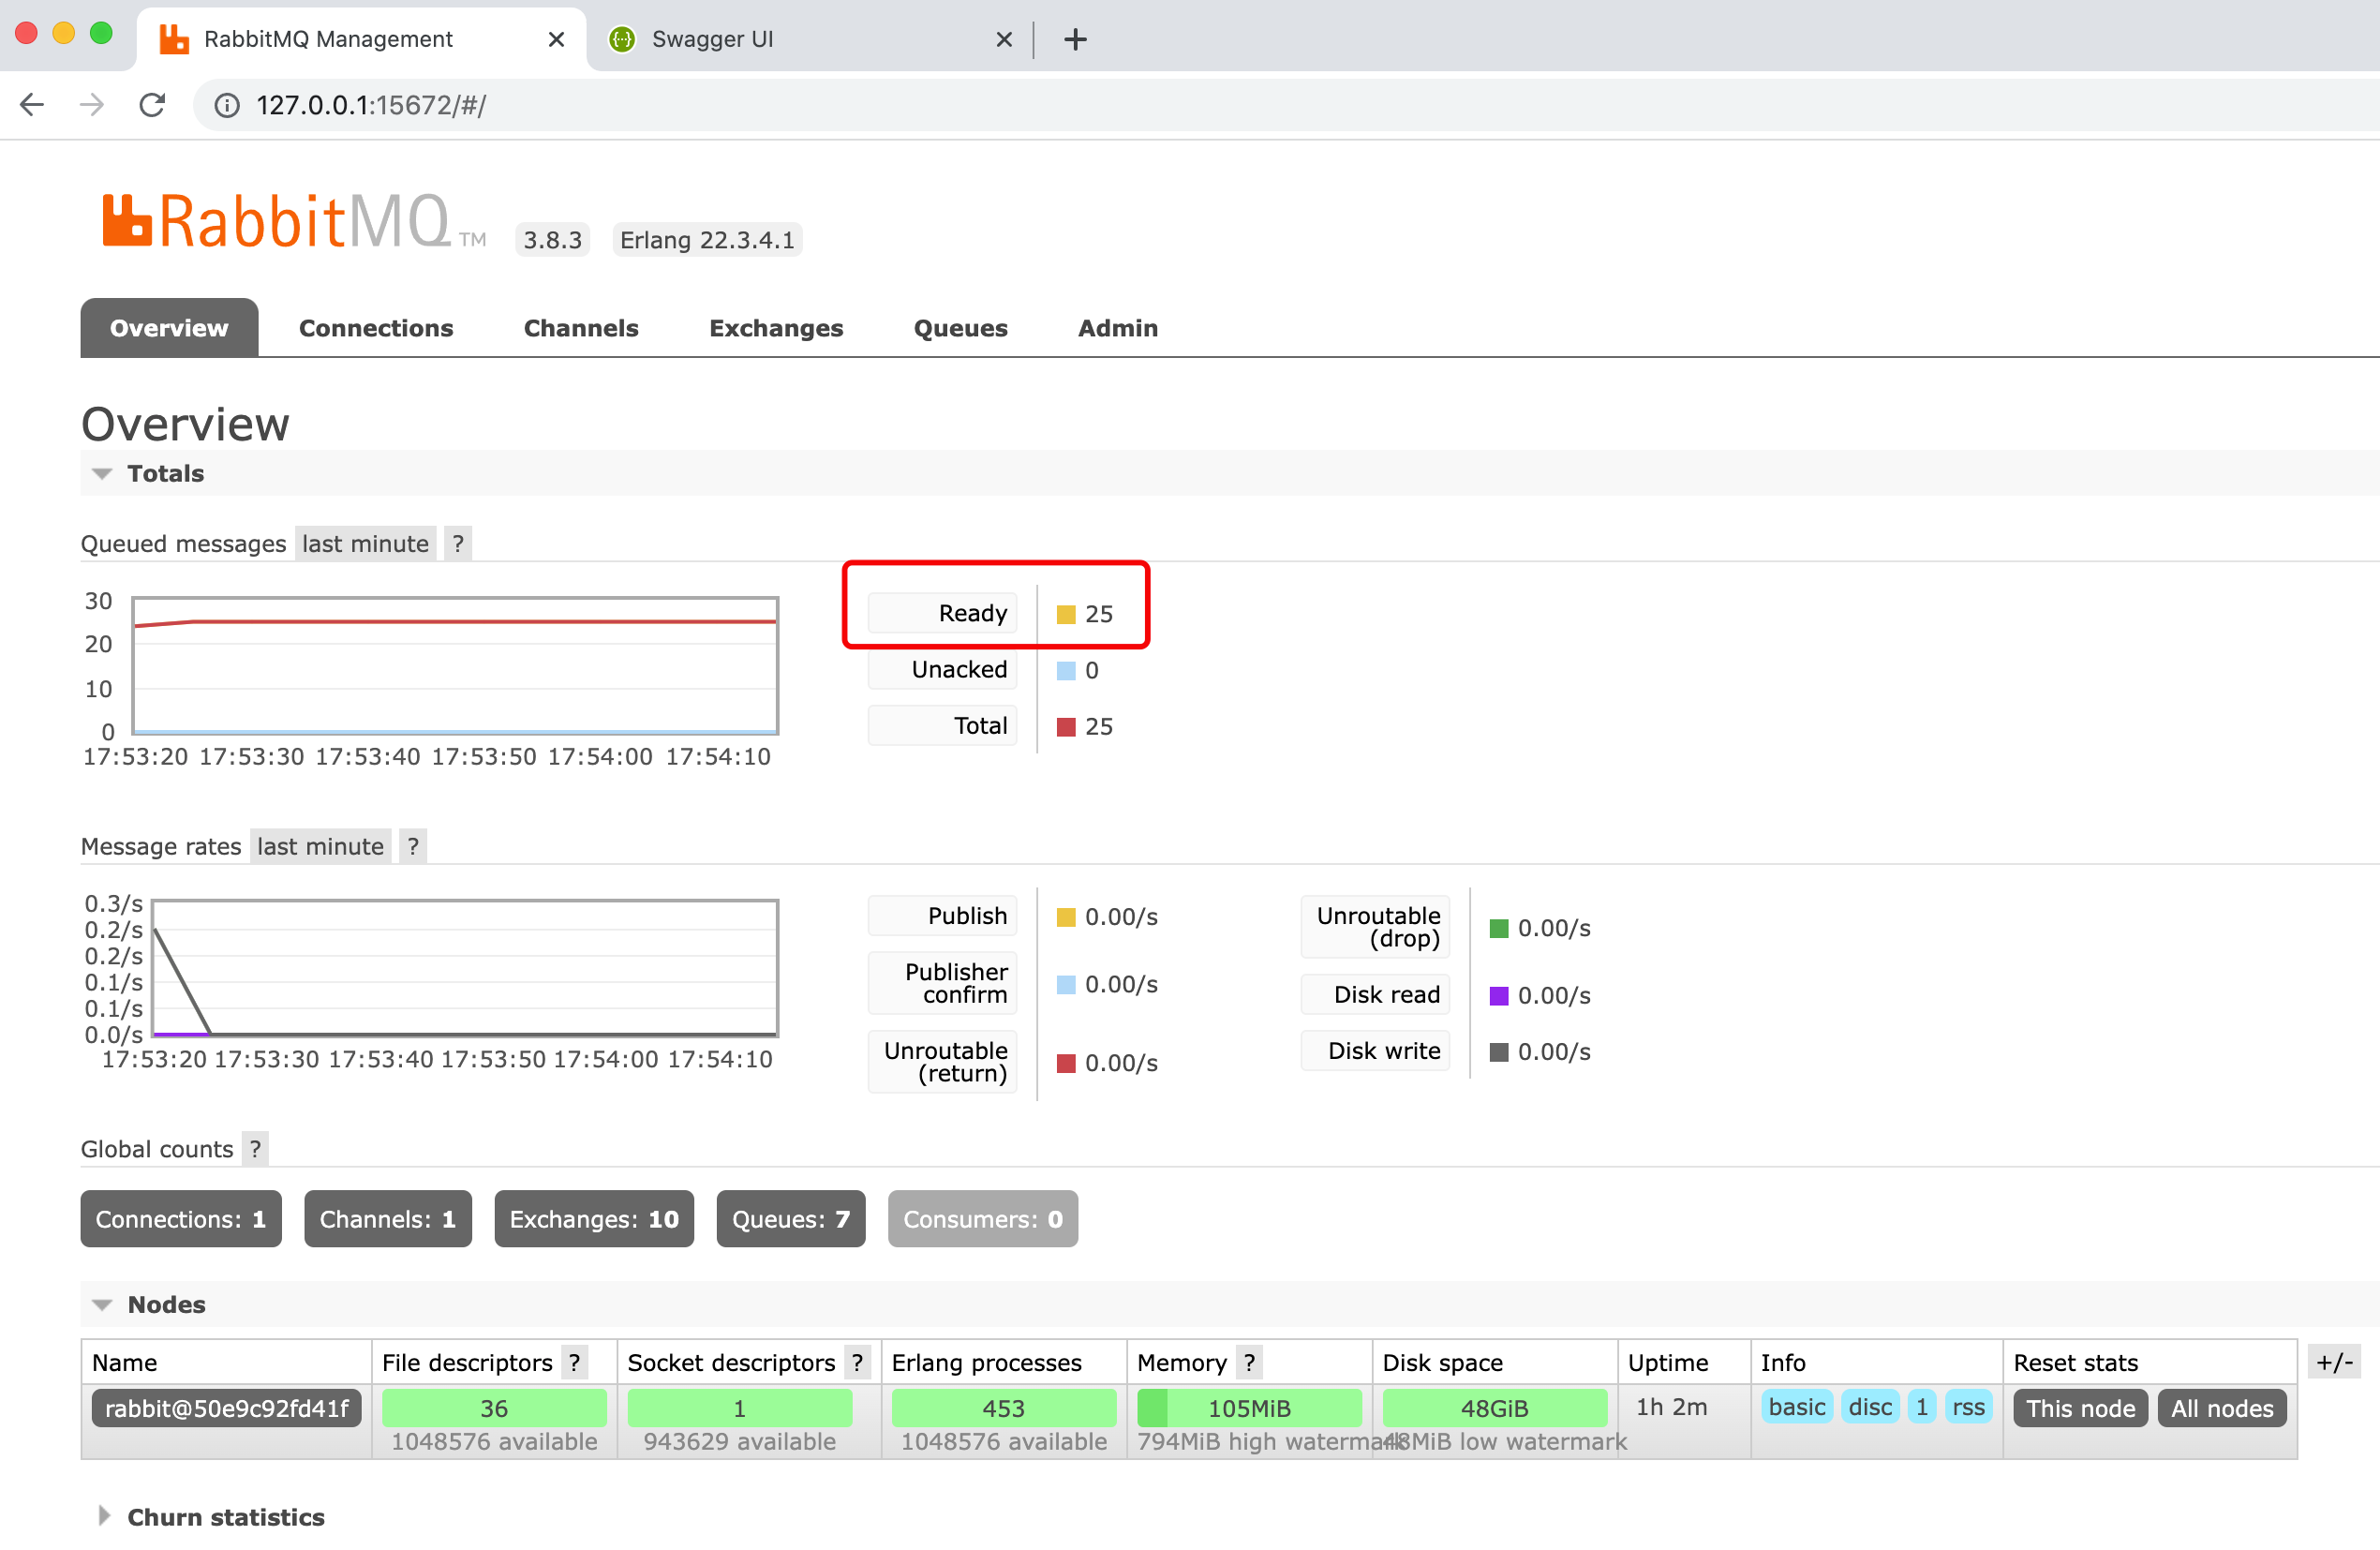Click the Connections: 1 count button

[x=181, y=1219]
